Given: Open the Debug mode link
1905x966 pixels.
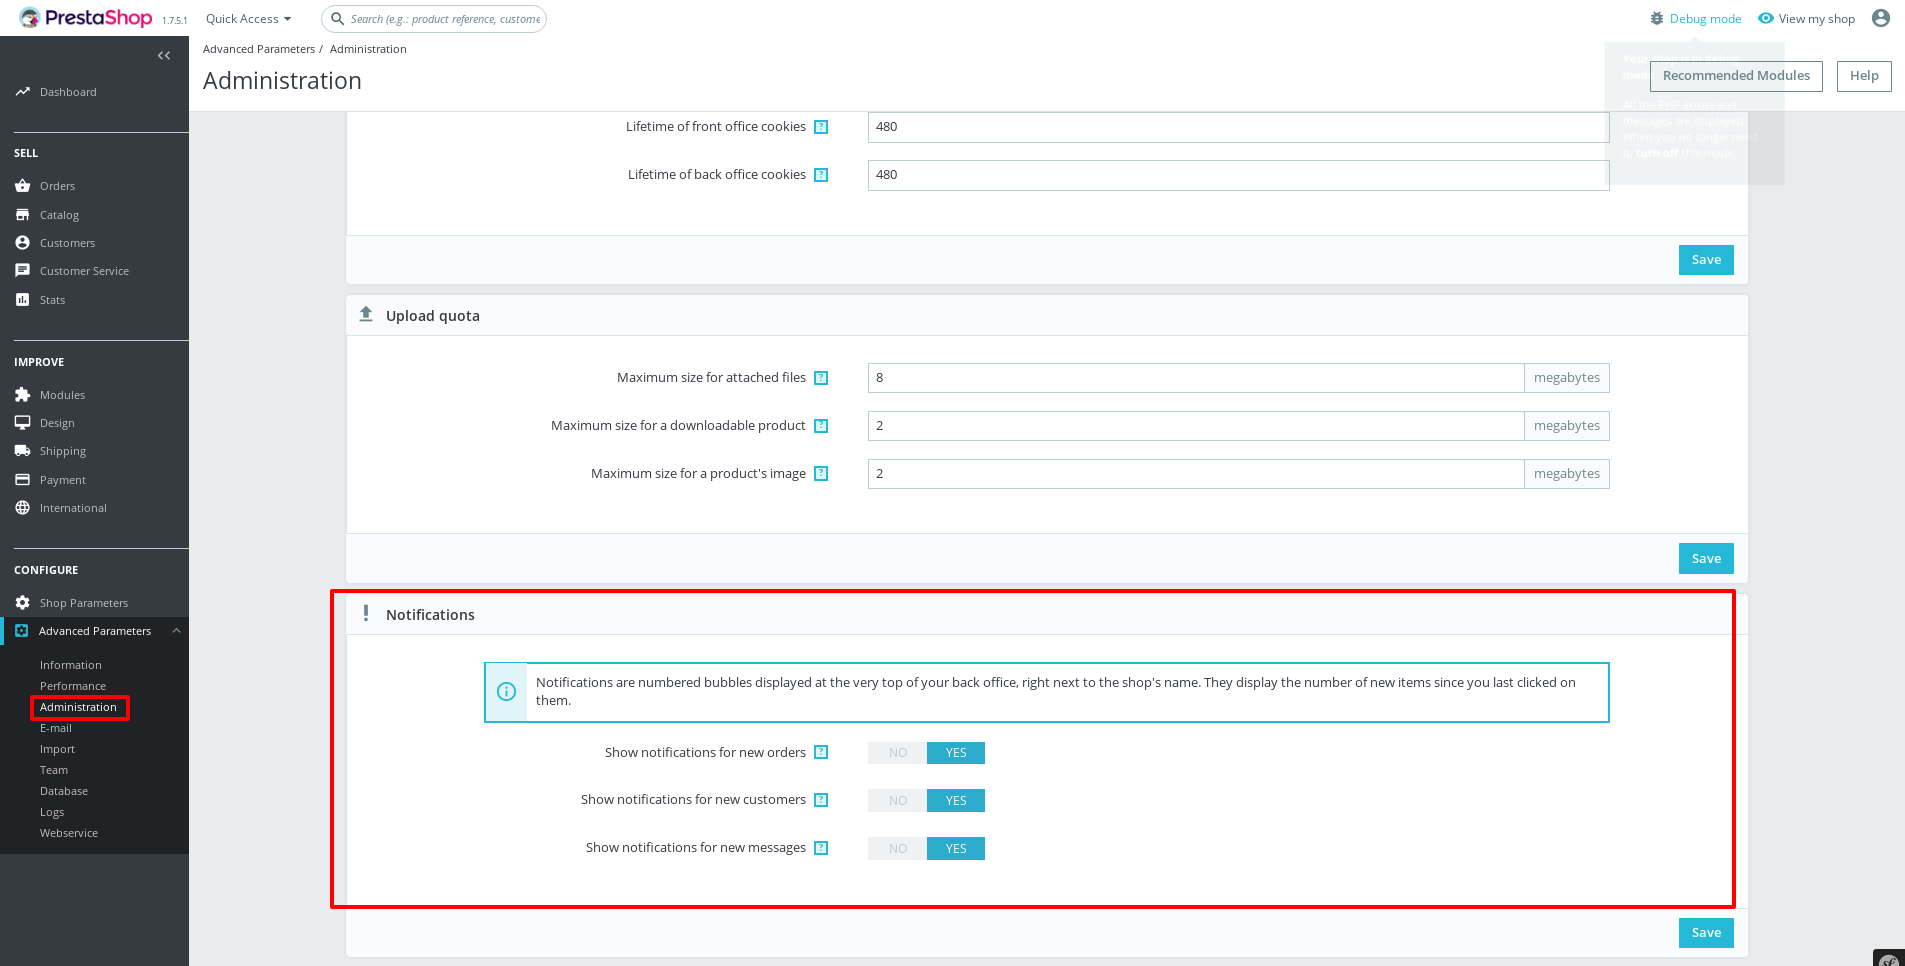Looking at the screenshot, I should tap(1705, 19).
